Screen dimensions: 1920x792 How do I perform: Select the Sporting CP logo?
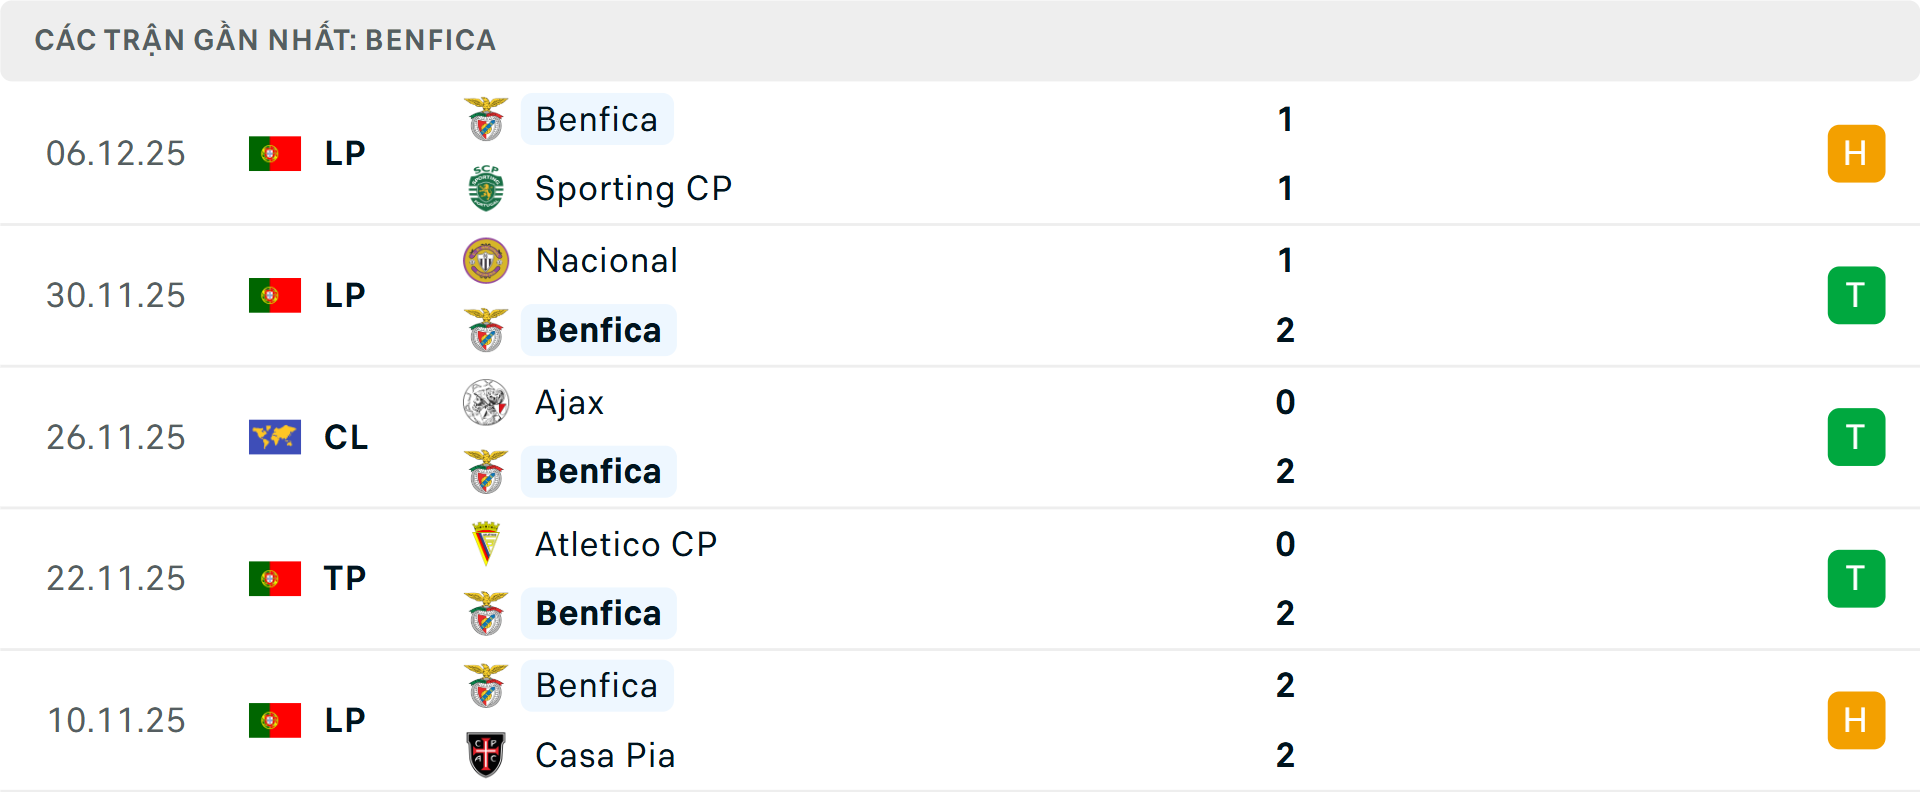pyautogui.click(x=487, y=188)
